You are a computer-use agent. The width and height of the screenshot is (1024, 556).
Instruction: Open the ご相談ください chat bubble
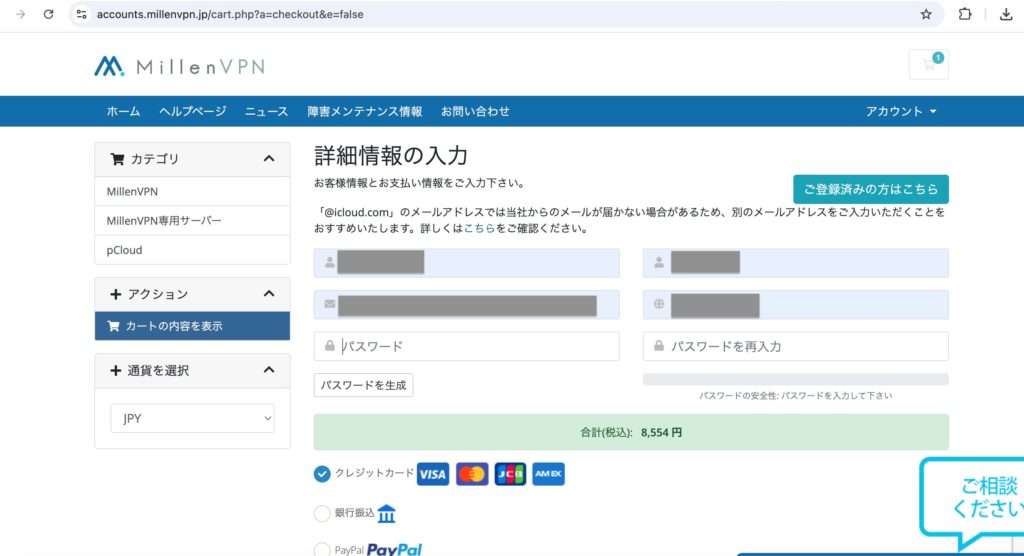point(973,503)
